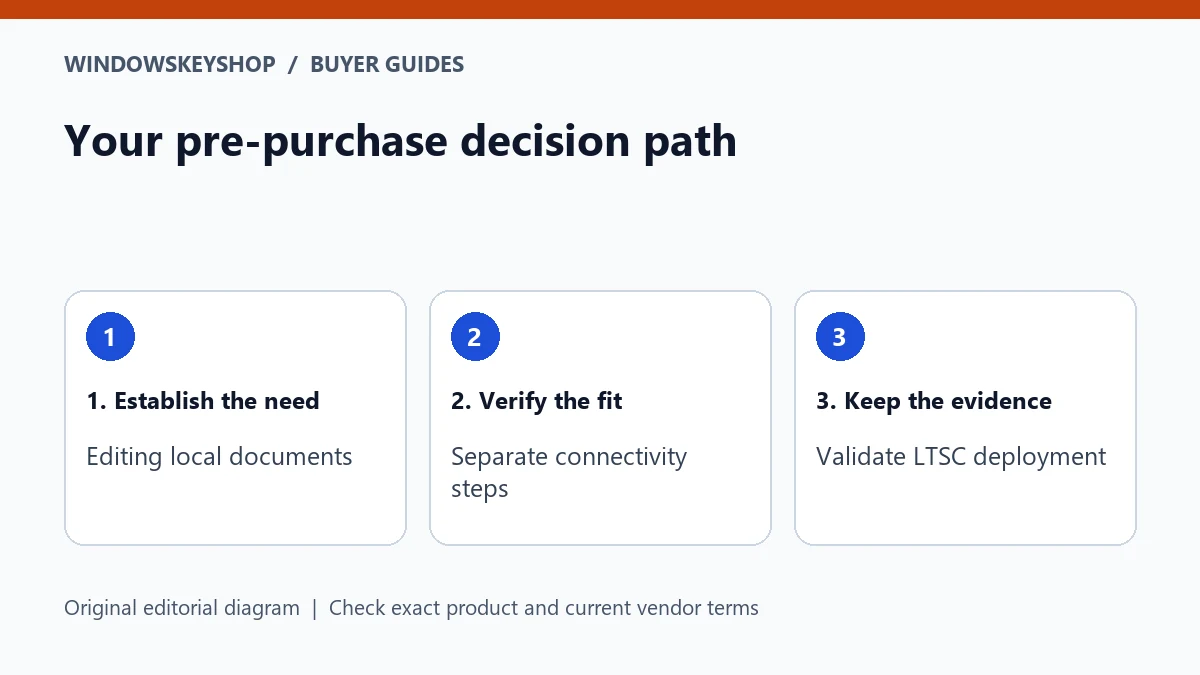The image size is (1200, 675).
Task: Select 'Editing local documents' text
Action: pyautogui.click(x=219, y=457)
